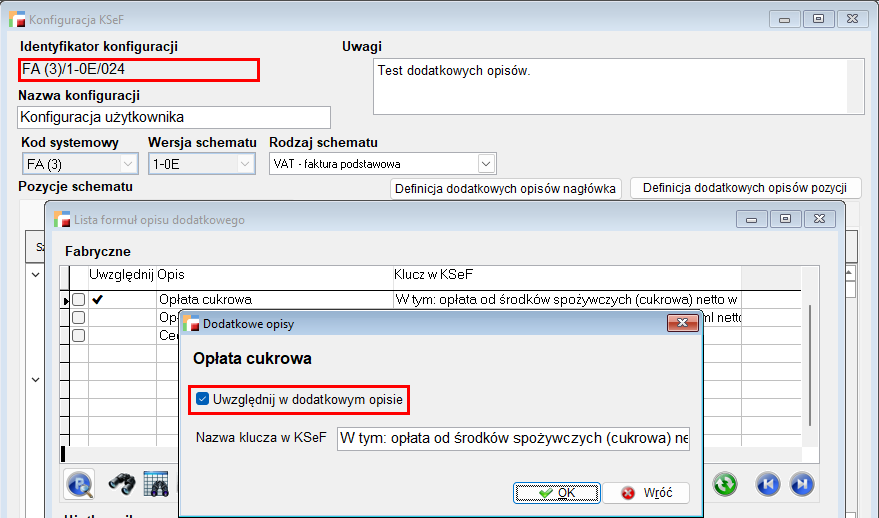Open the Wersja schematu dropdown

pos(245,164)
